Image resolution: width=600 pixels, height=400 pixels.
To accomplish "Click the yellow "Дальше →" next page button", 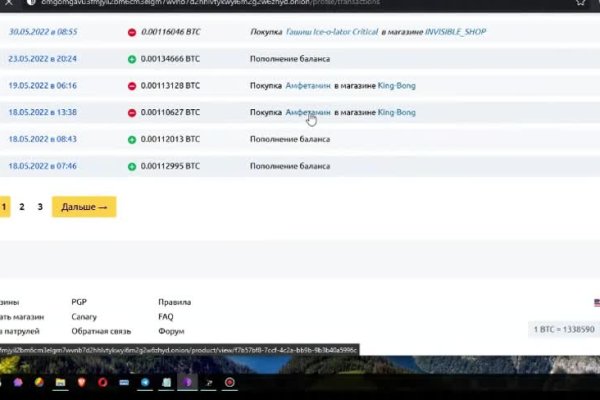I will tap(84, 207).
